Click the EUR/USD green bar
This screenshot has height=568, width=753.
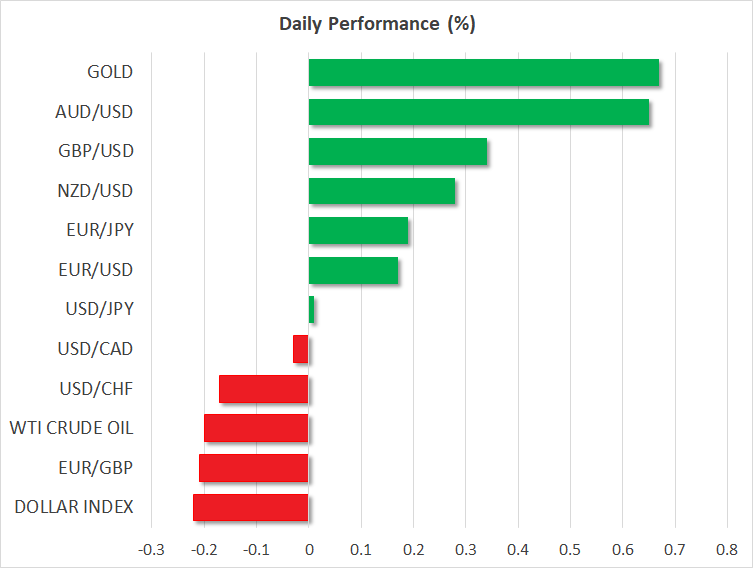(x=353, y=270)
